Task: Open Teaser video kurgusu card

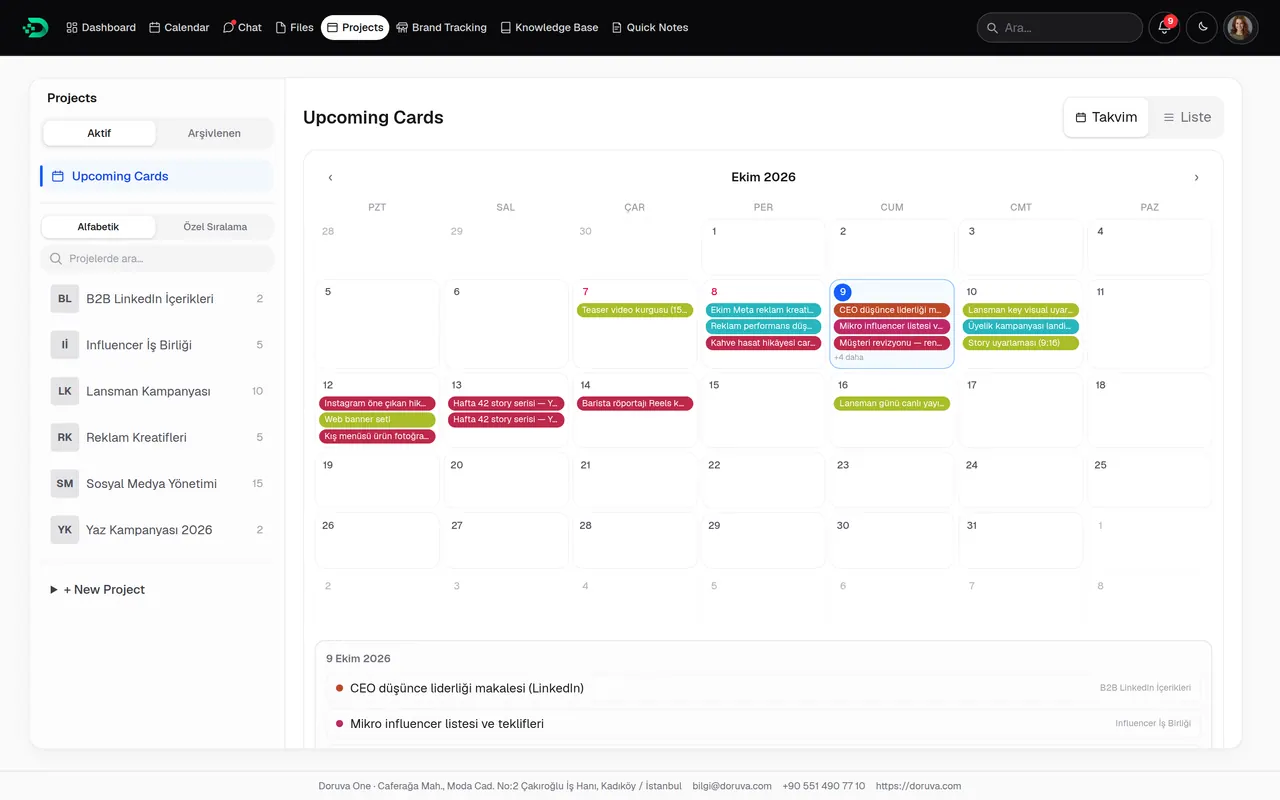Action: (635, 310)
